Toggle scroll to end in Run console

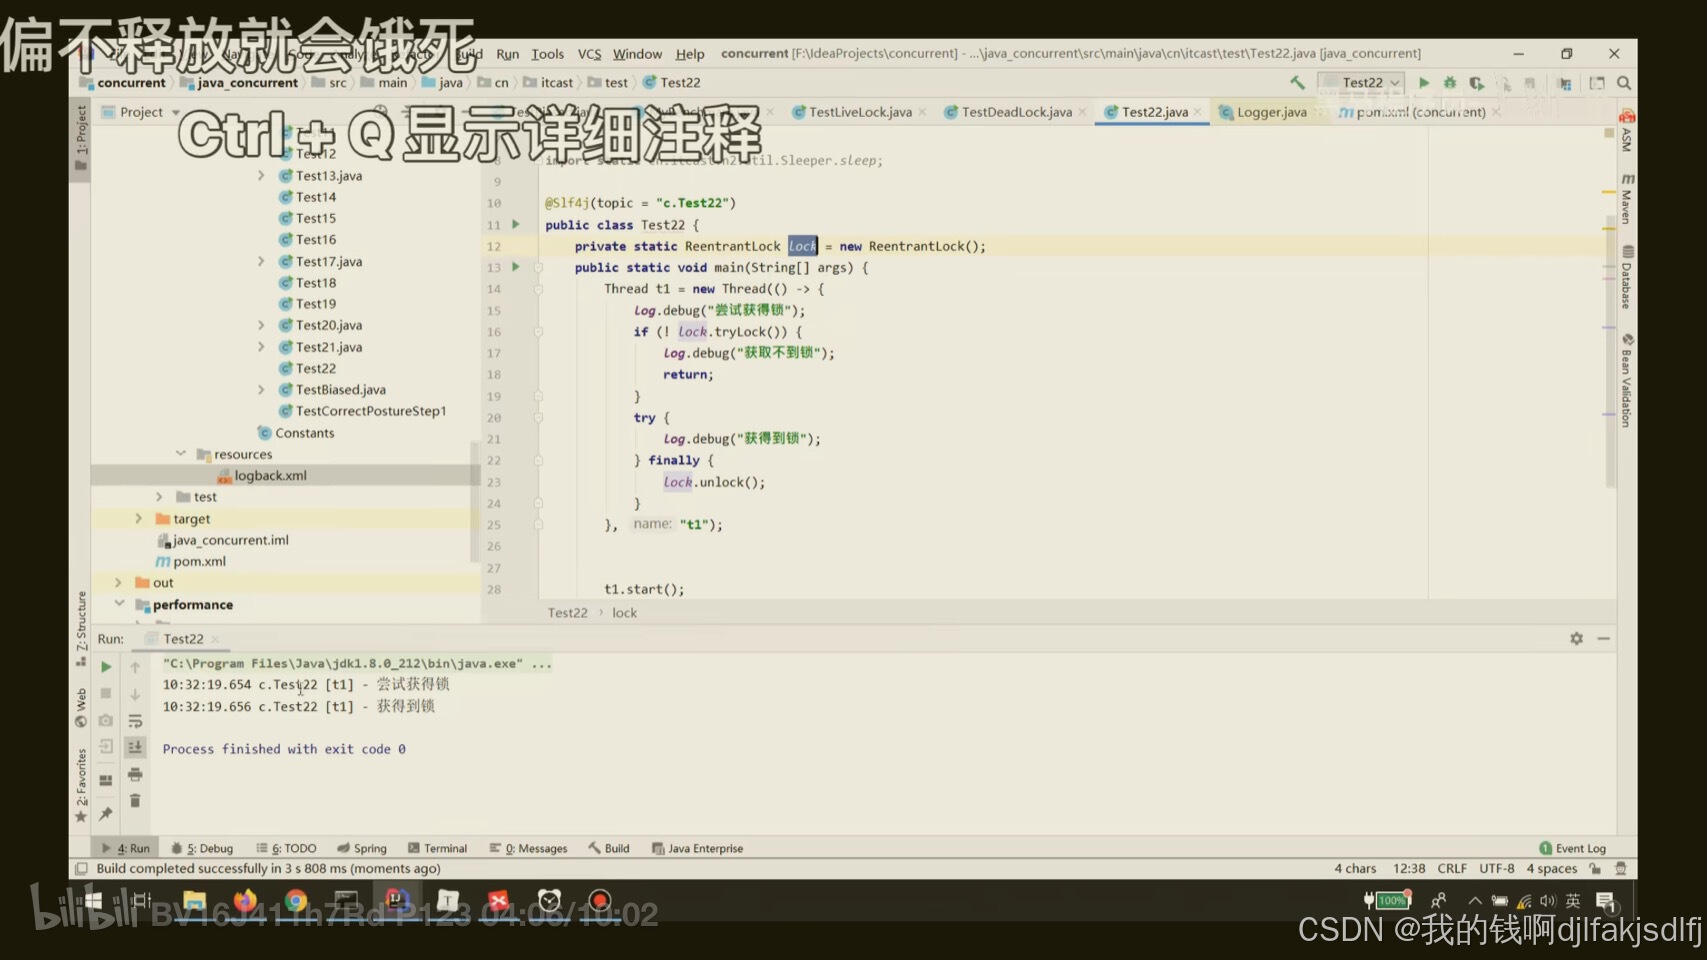(x=135, y=747)
